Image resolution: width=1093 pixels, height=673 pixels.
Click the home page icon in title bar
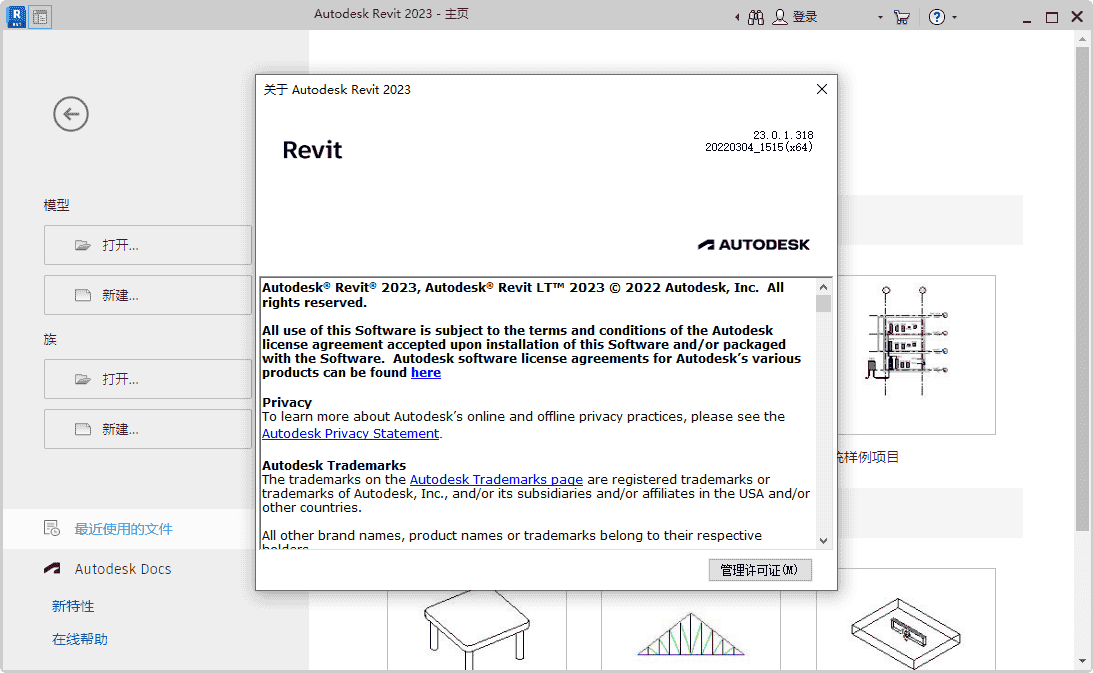click(x=40, y=16)
